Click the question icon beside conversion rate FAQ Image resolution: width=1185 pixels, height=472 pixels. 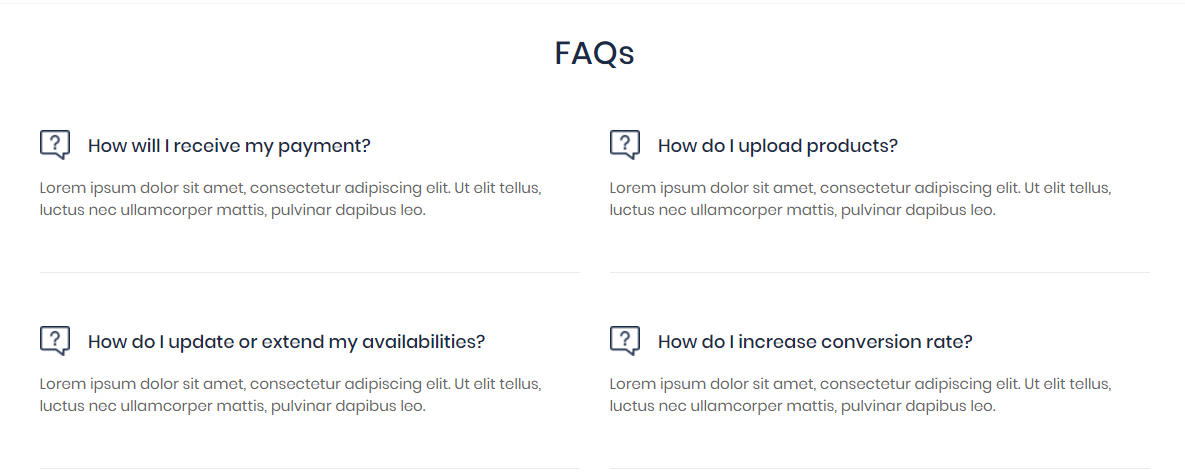coord(625,341)
